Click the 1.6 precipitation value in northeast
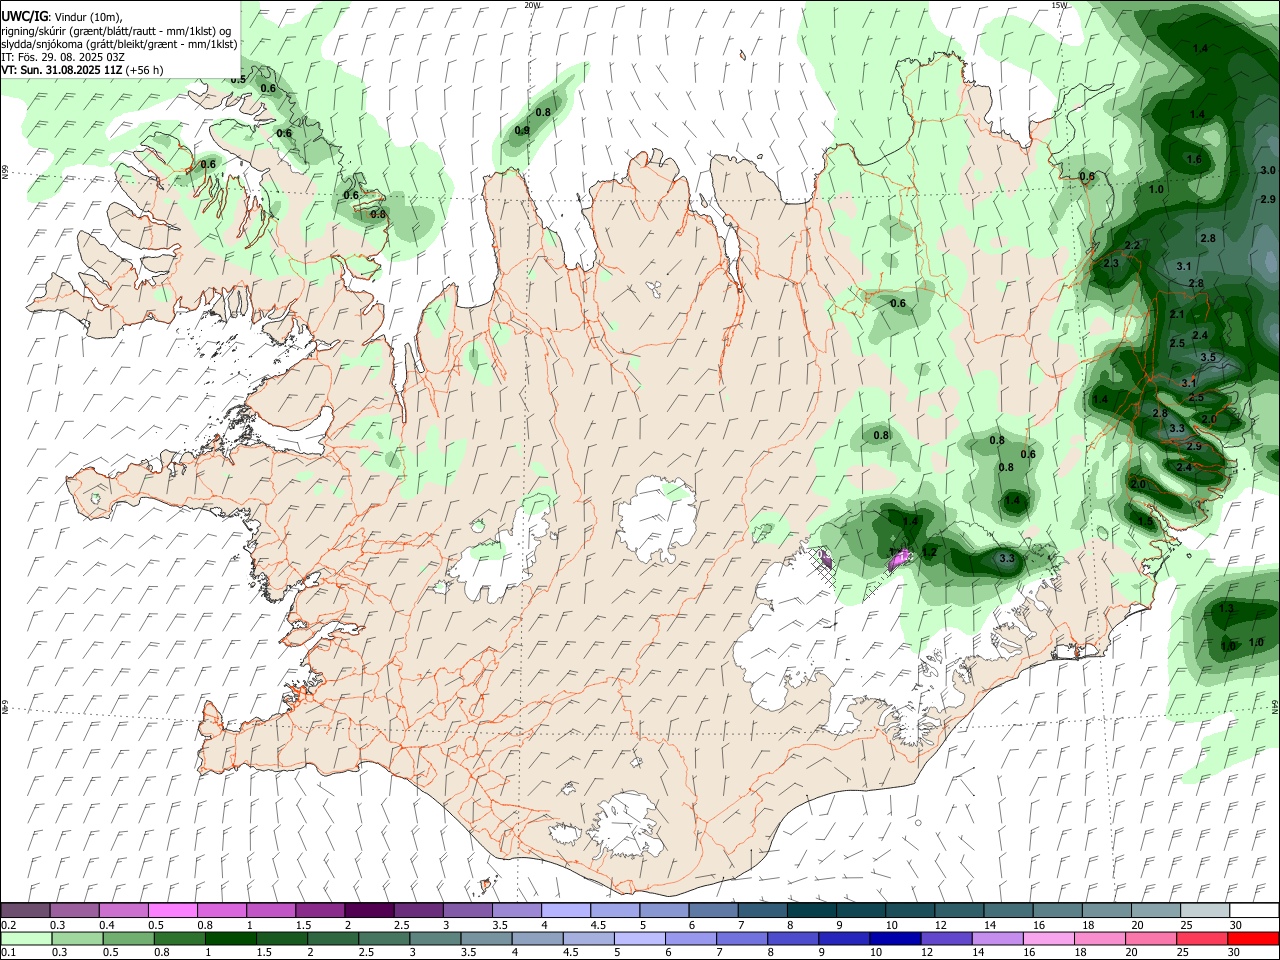The image size is (1280, 960). 1194,159
